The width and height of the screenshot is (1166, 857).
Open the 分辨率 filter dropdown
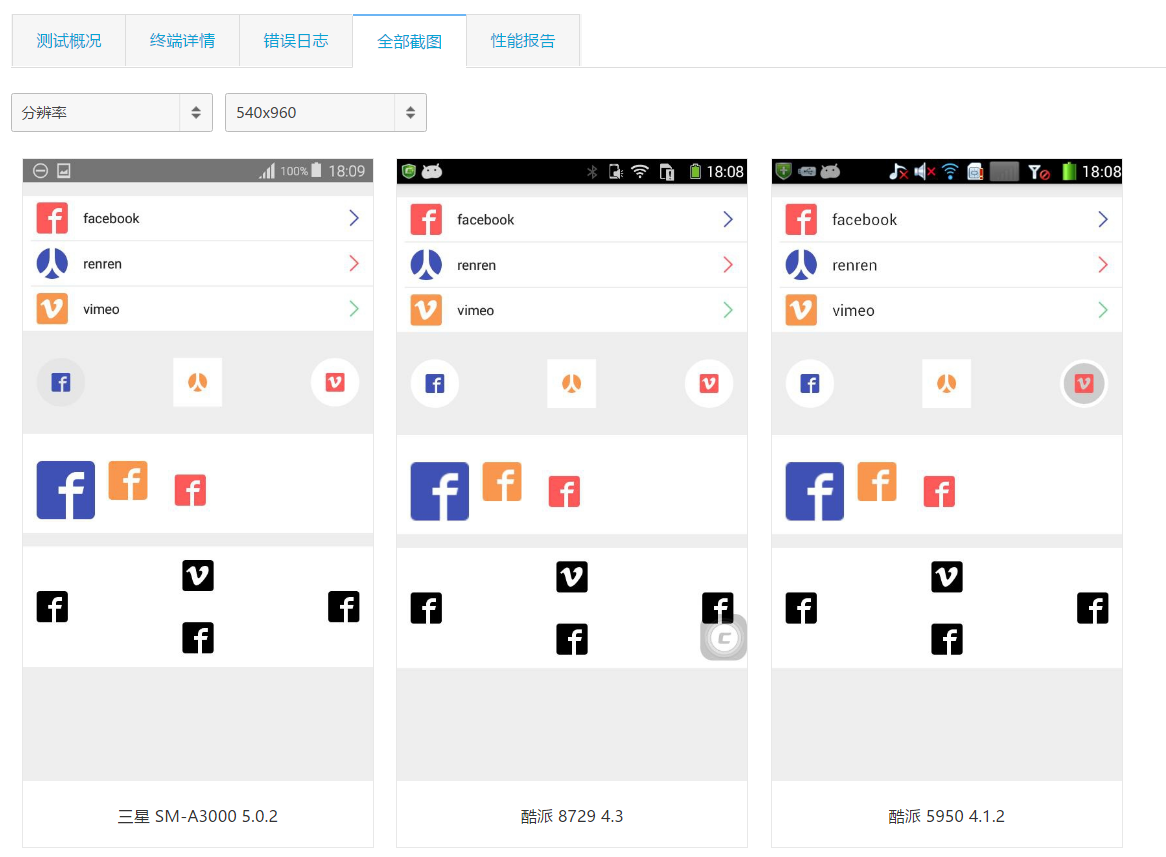click(112, 112)
